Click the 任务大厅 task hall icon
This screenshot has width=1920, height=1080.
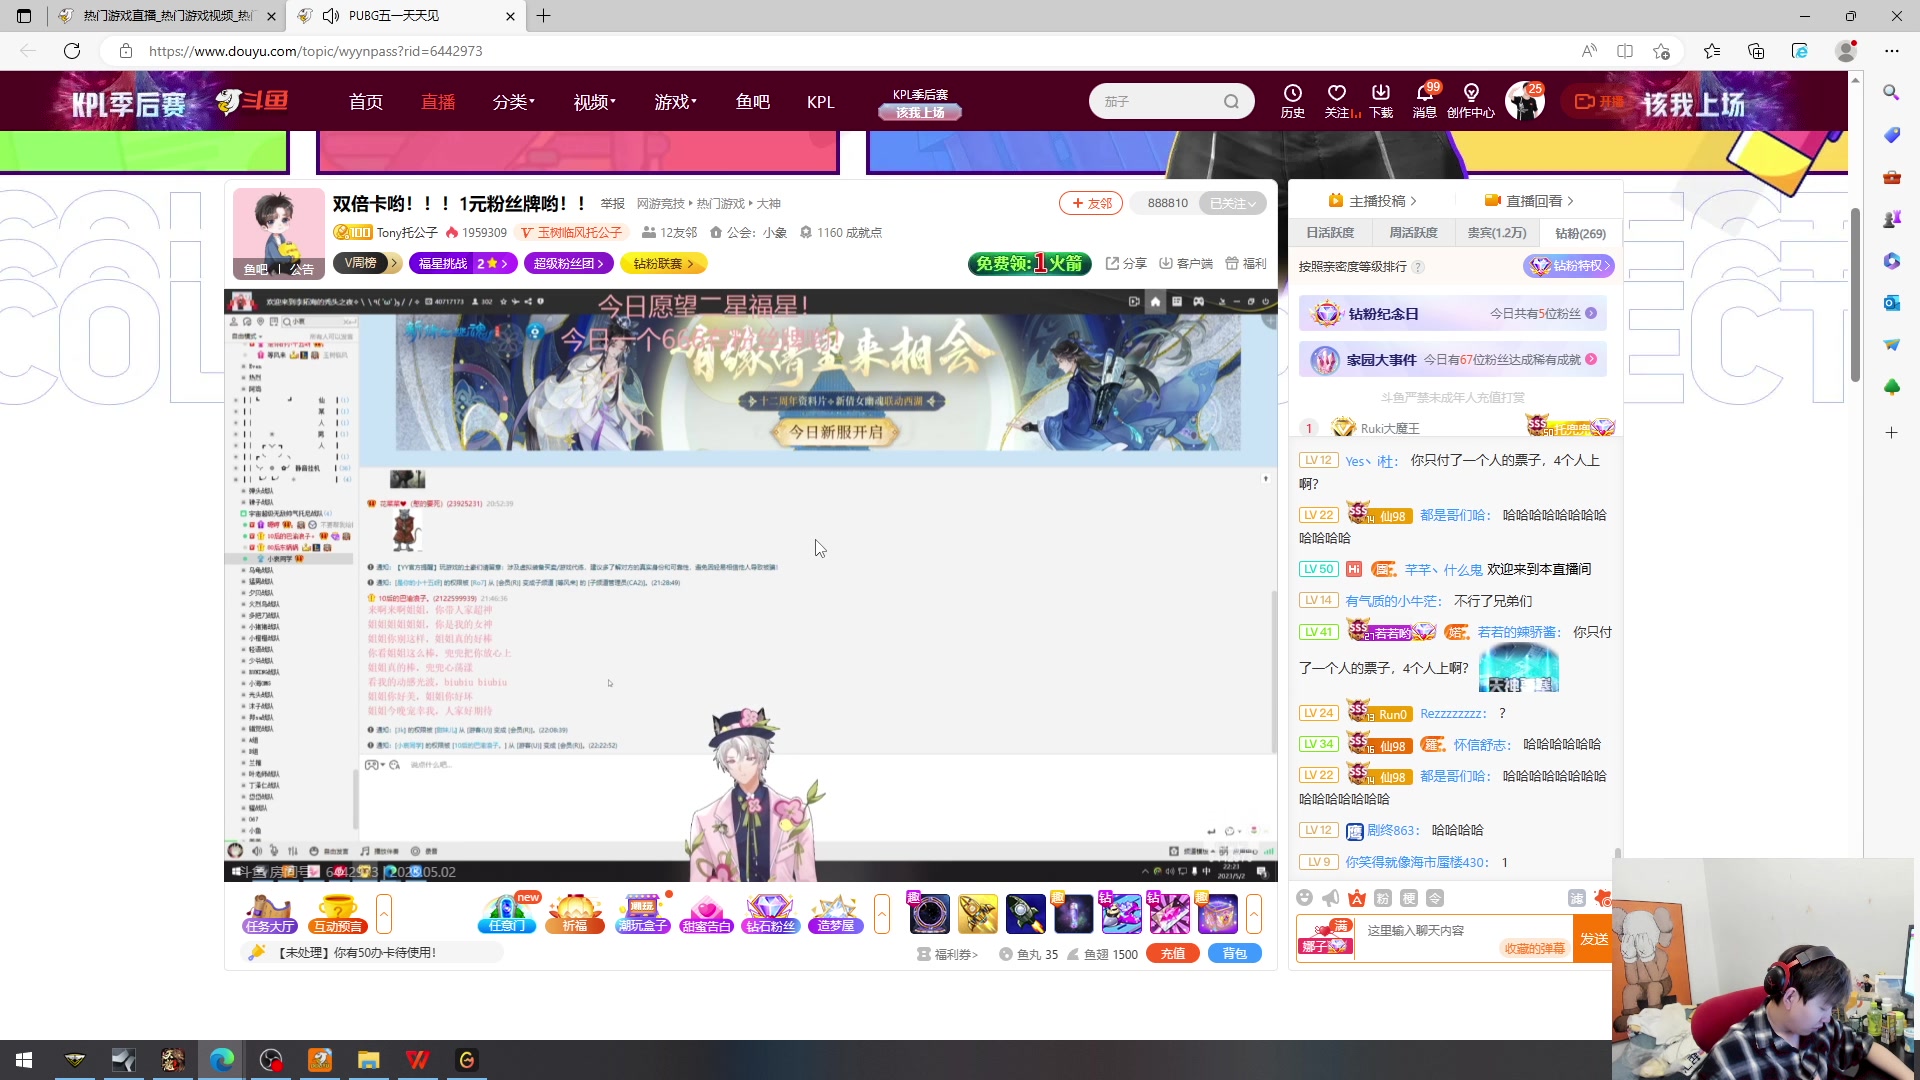[x=269, y=913]
